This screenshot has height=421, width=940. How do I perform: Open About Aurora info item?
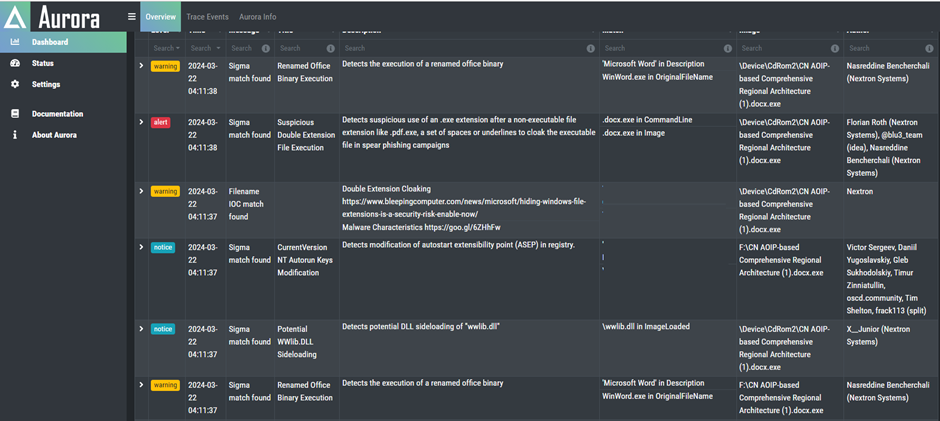point(56,135)
